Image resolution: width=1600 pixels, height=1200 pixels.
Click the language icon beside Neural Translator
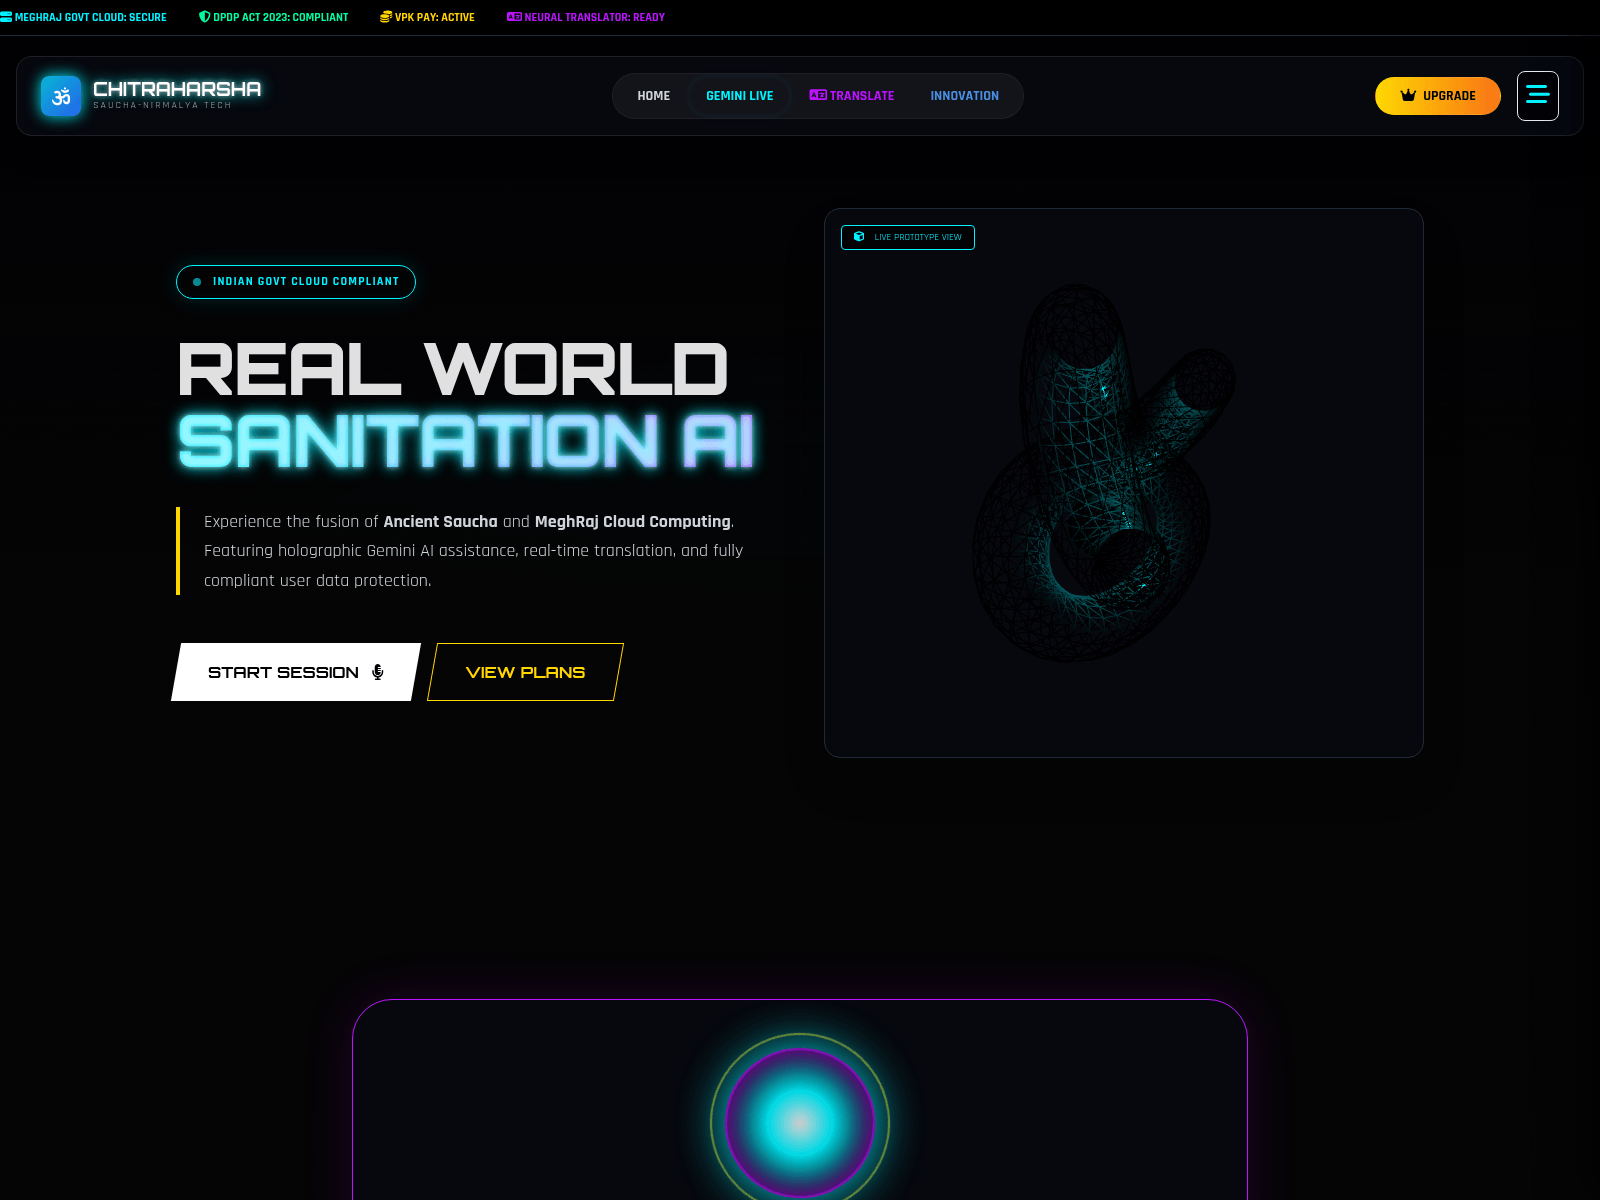point(514,17)
